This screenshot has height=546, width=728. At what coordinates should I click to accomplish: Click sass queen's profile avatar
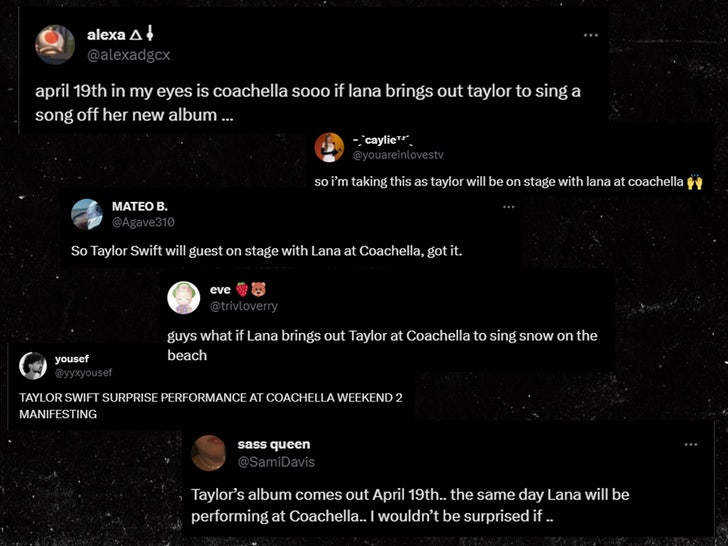tap(208, 452)
